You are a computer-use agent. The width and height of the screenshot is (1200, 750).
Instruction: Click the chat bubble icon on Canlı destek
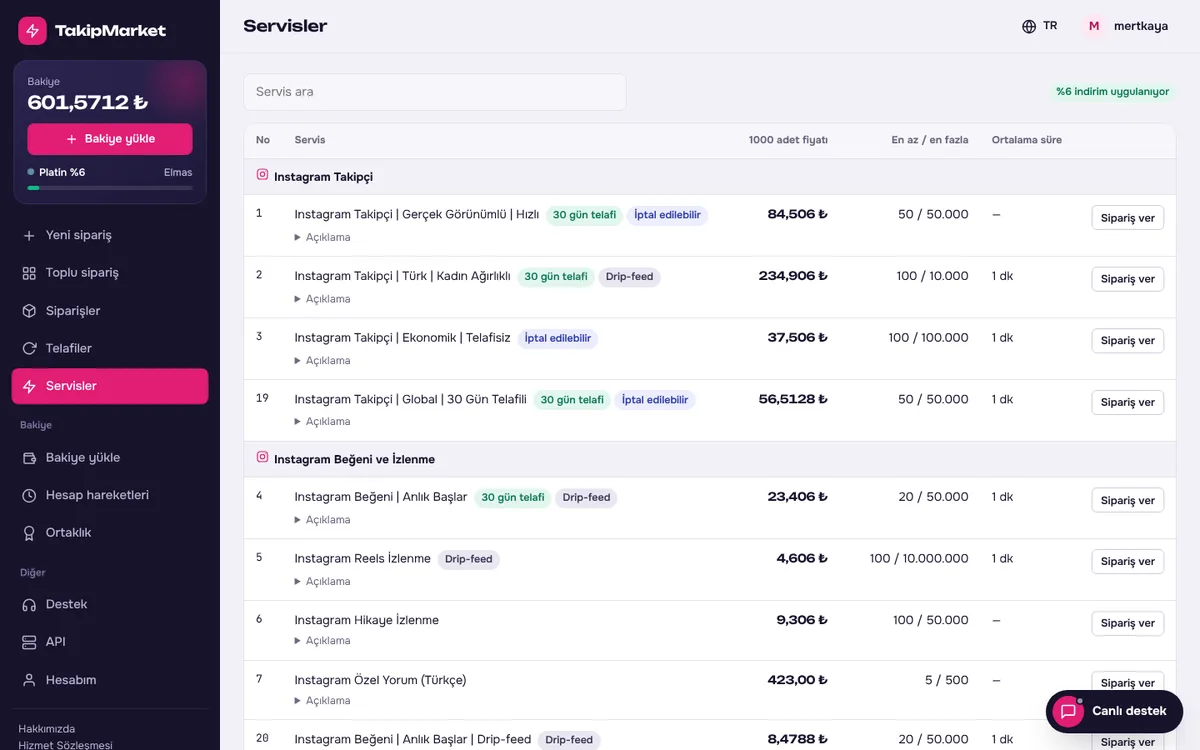coord(1068,711)
